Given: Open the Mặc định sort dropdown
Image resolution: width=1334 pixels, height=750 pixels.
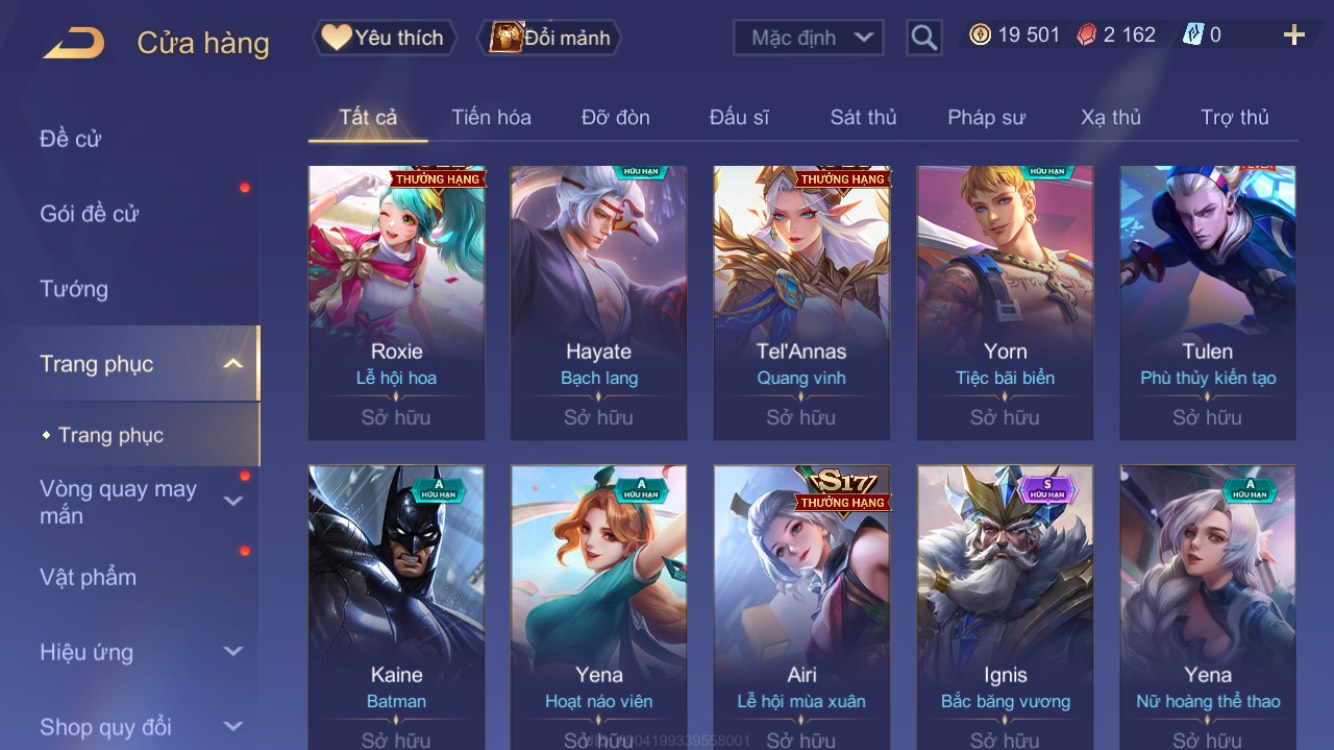Looking at the screenshot, I should tap(809, 38).
